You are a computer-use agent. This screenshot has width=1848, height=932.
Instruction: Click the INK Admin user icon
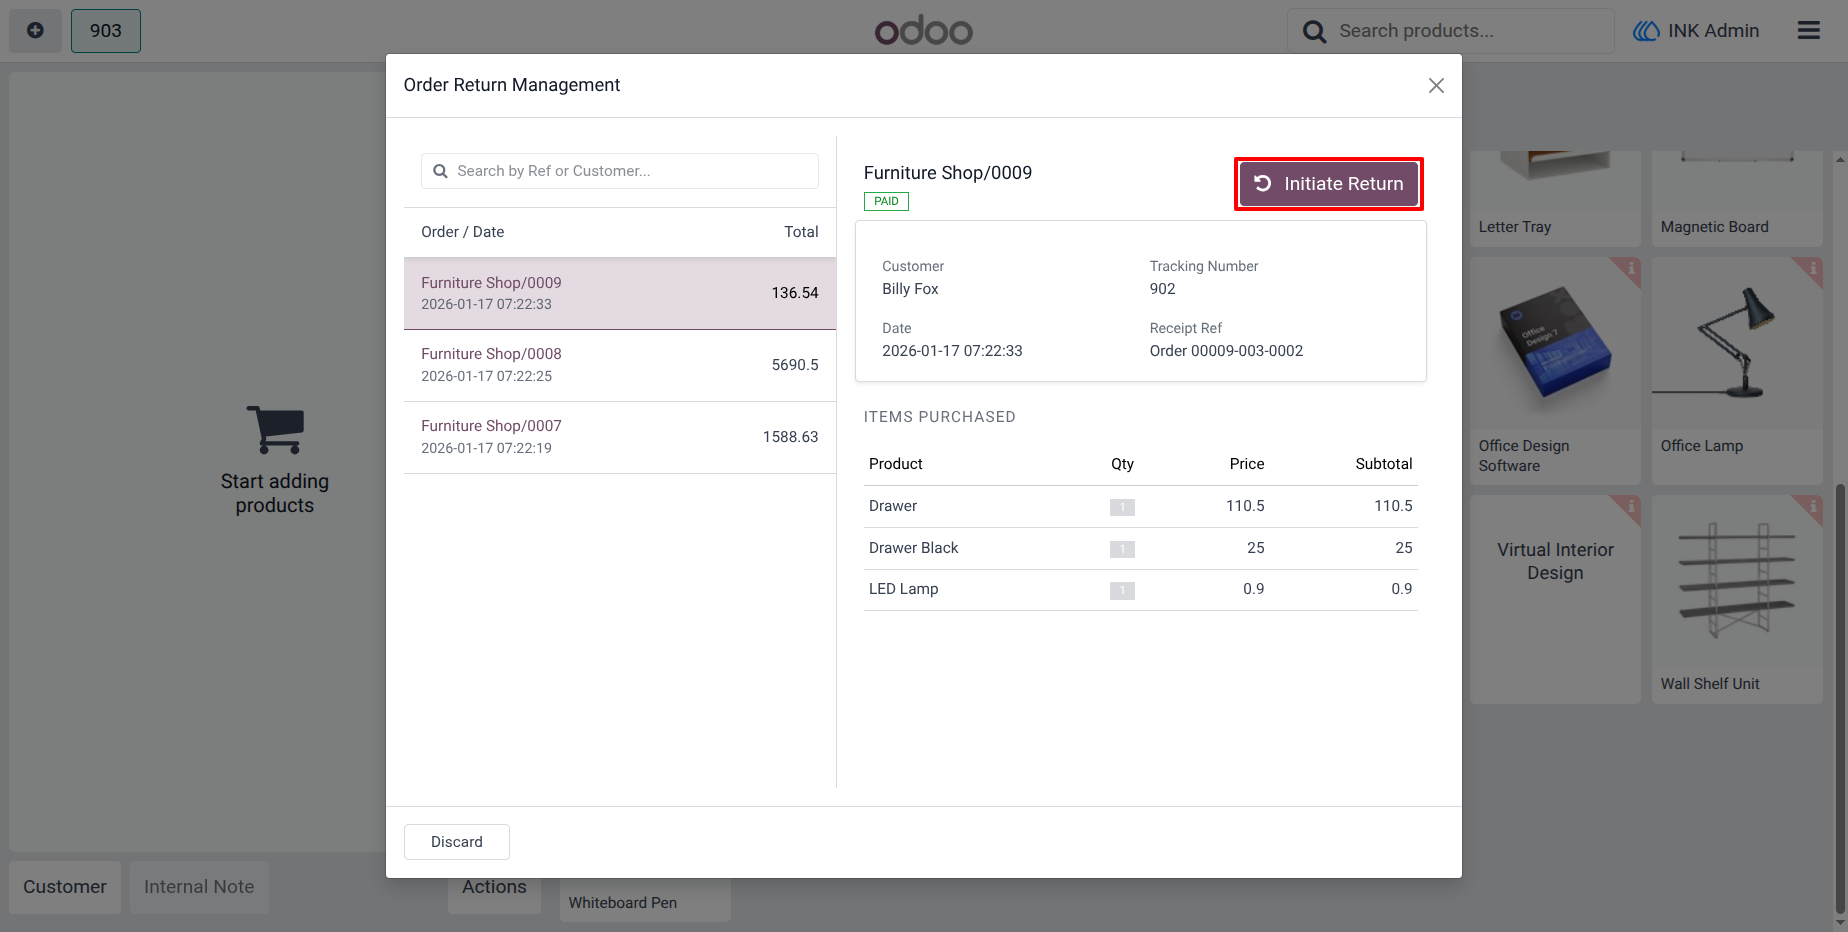click(x=1646, y=31)
